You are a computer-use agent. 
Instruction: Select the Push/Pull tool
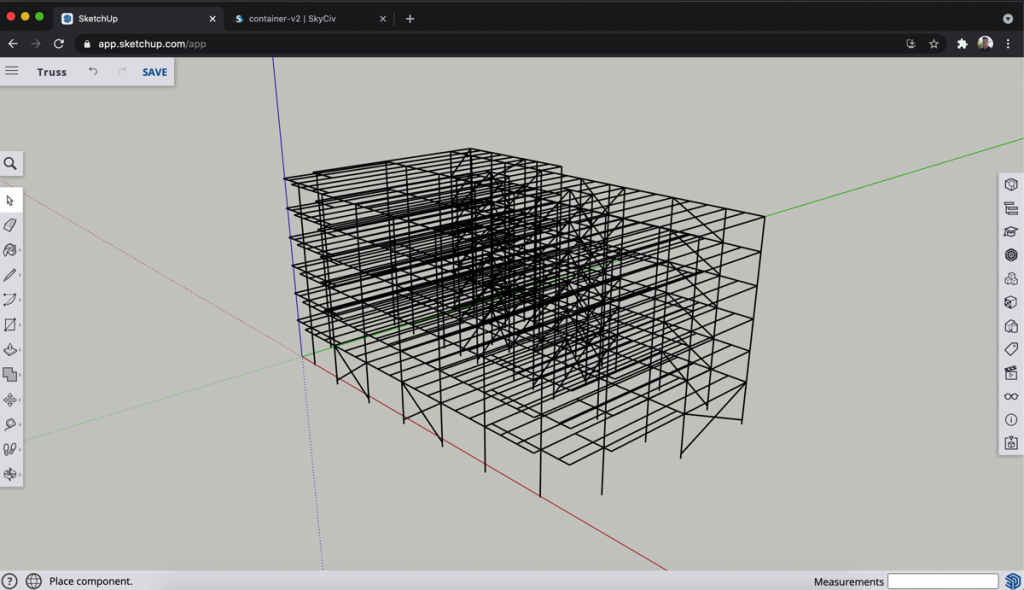pyautogui.click(x=10, y=350)
